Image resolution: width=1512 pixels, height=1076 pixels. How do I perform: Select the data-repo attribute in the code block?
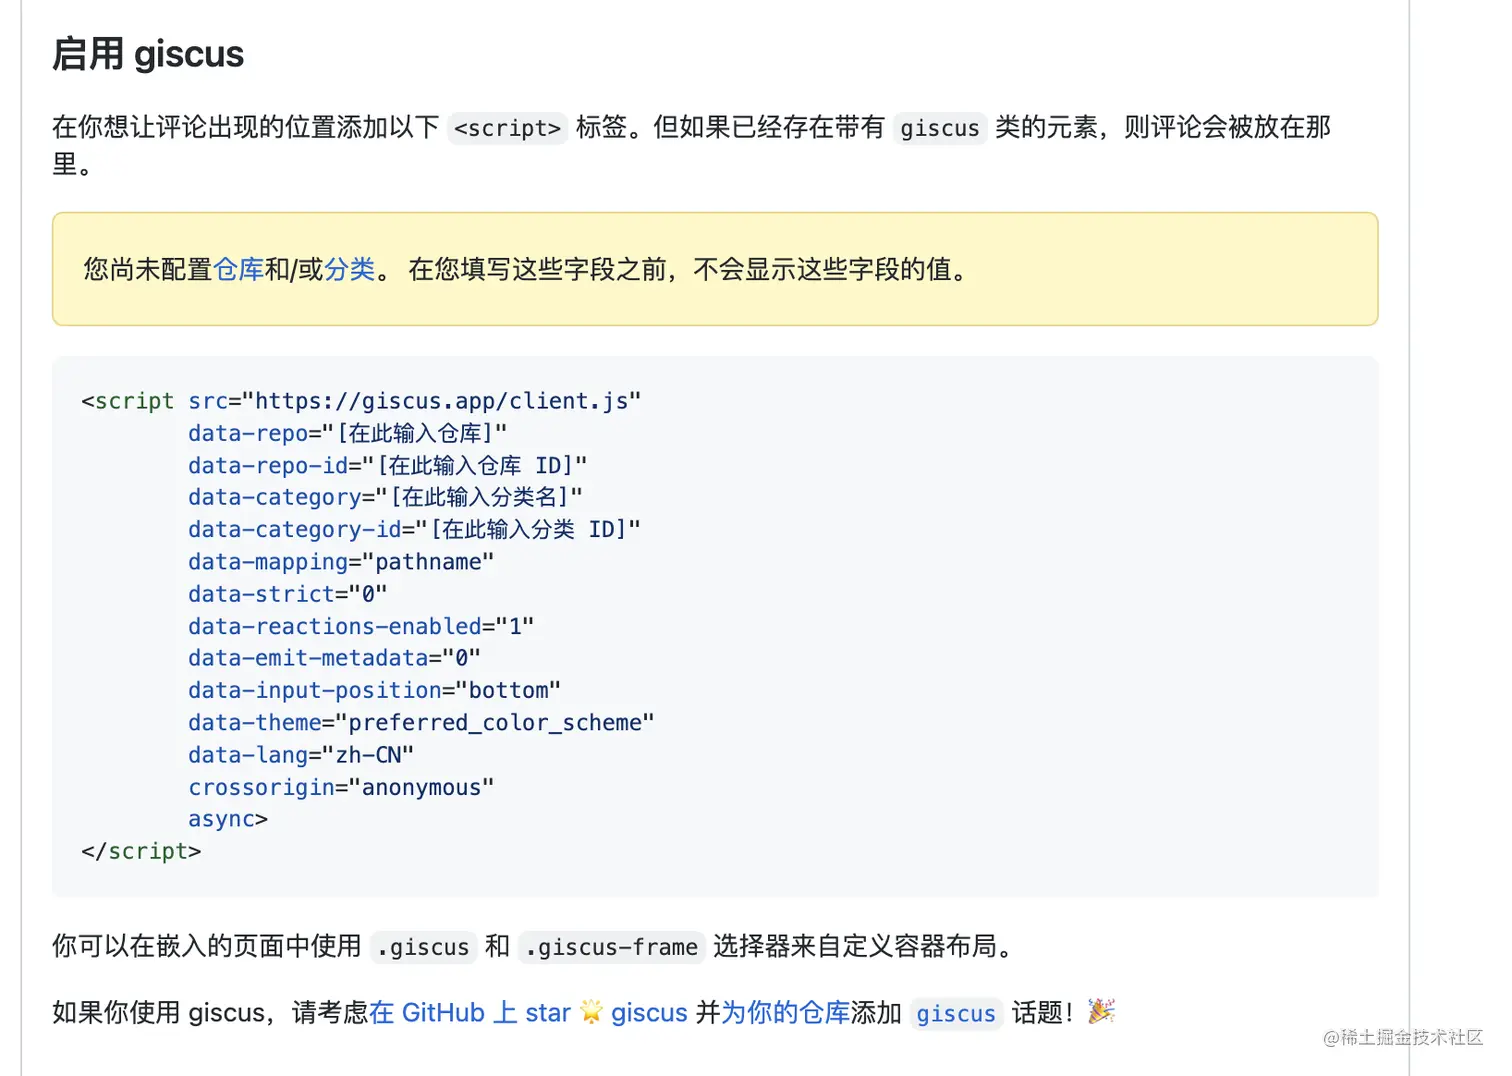point(248,433)
